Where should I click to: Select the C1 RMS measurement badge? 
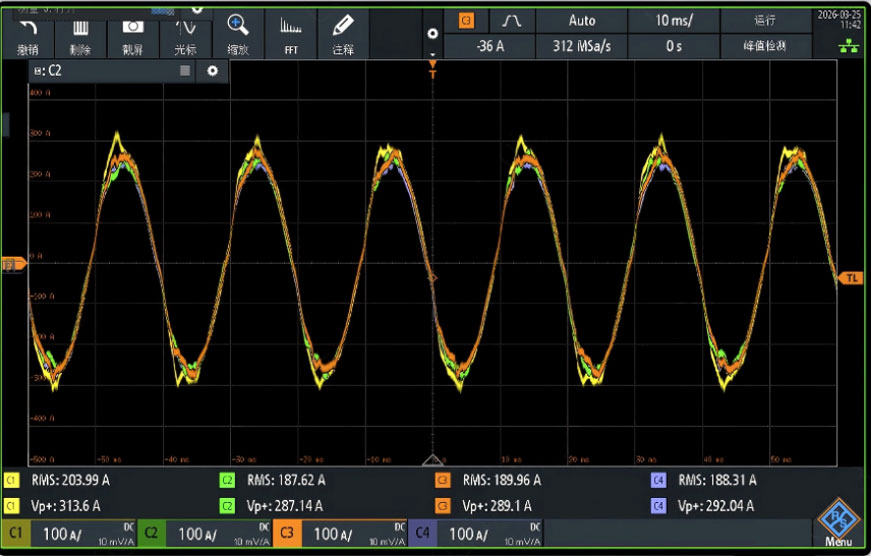pyautogui.click(x=12, y=480)
